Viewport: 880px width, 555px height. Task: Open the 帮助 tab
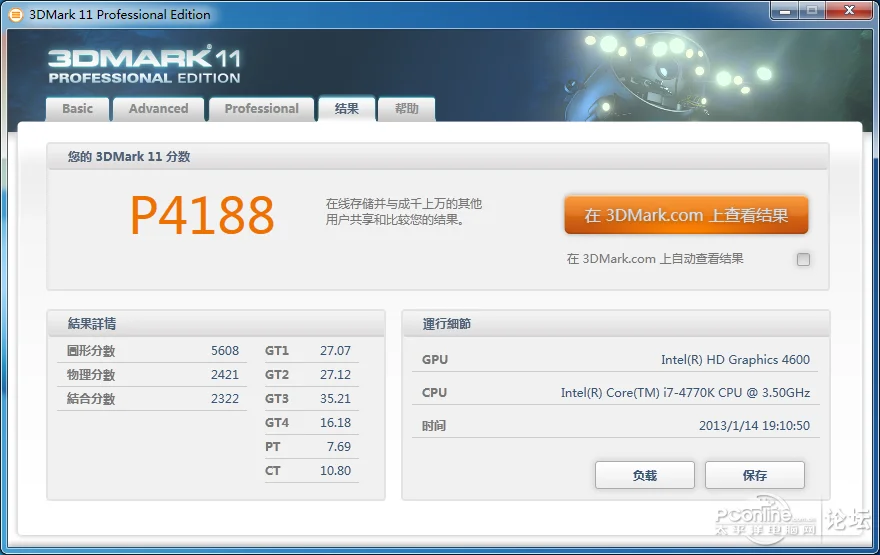[407, 109]
